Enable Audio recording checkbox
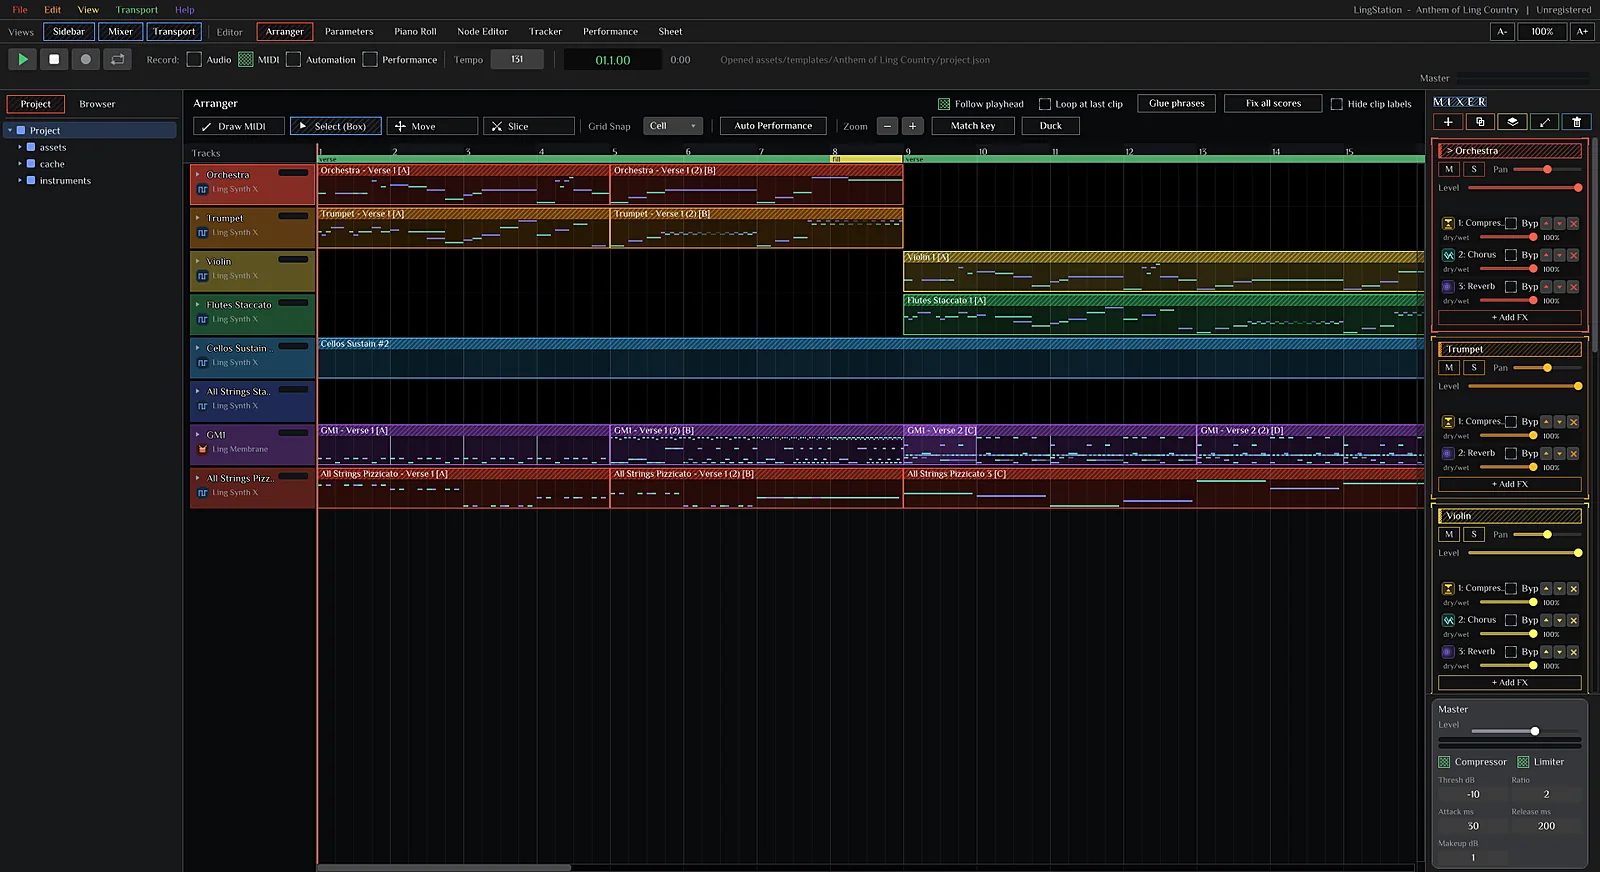Viewport: 1600px width, 872px height. [x=194, y=59]
